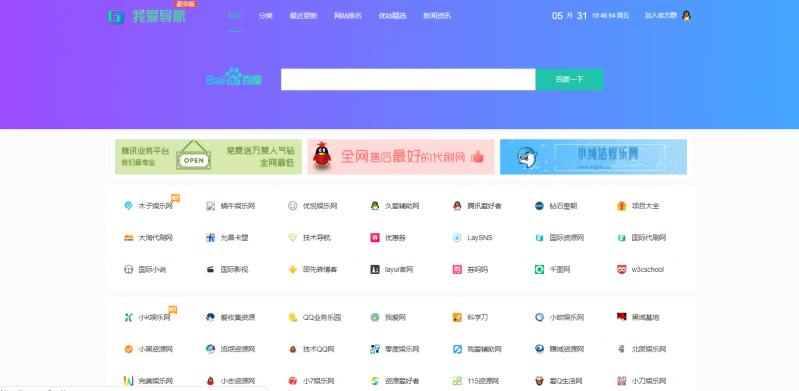Image resolution: width=799 pixels, height=391 pixels.
Task: Open the 资源爱好者 link
Action: pos(402,381)
